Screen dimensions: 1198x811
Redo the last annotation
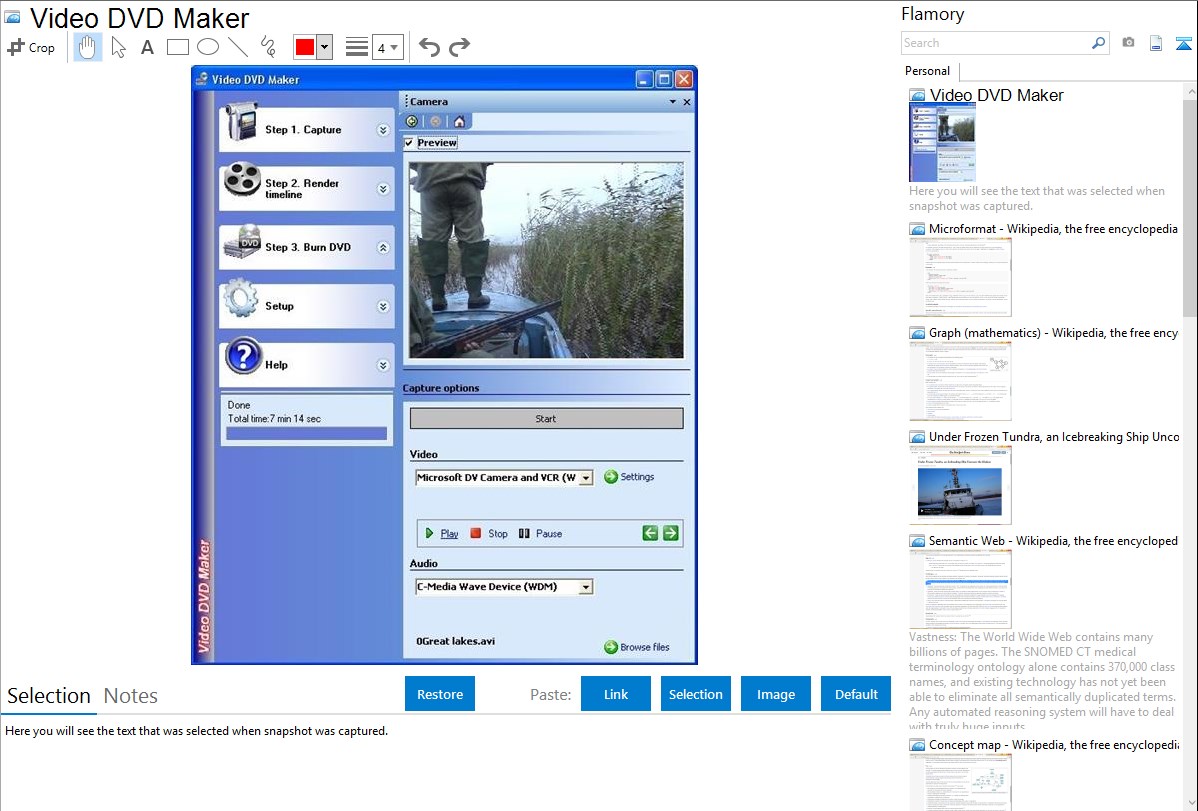pyautogui.click(x=459, y=47)
